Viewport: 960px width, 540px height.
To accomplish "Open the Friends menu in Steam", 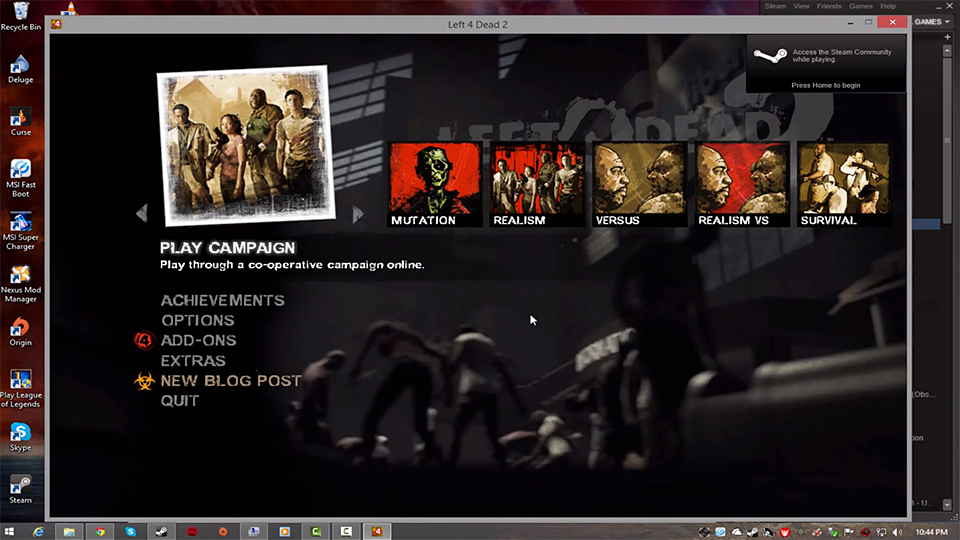I will [x=829, y=6].
